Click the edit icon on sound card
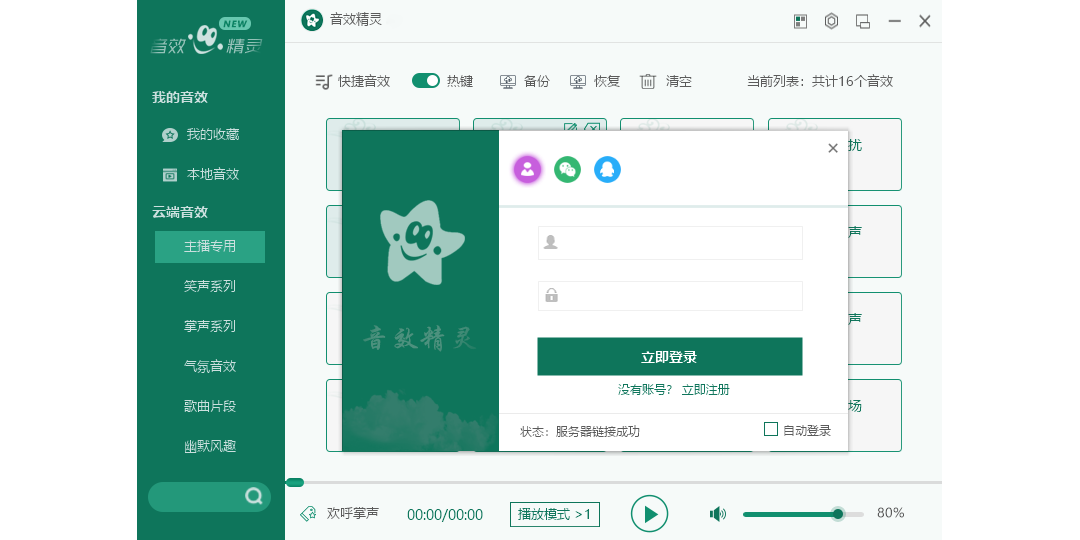 pos(570,126)
